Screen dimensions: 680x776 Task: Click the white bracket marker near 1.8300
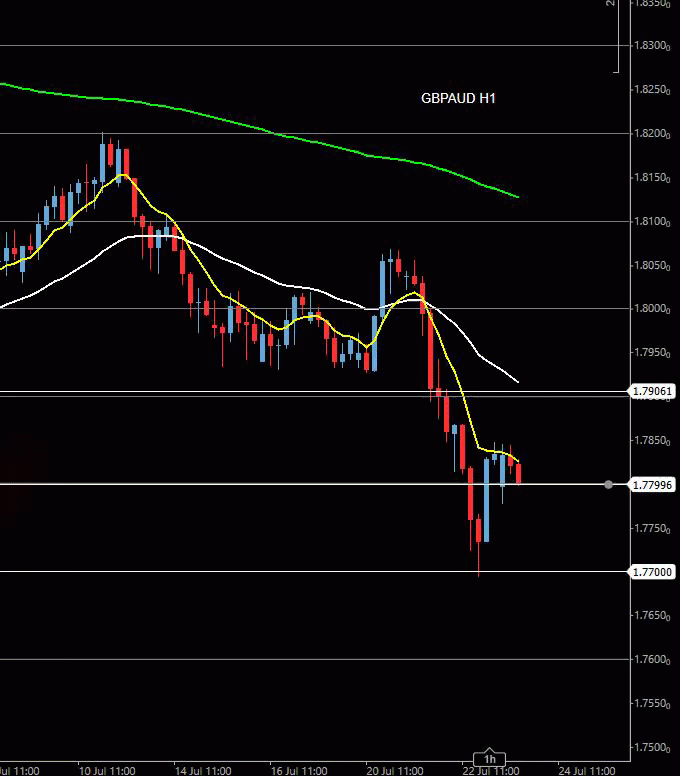(x=617, y=36)
